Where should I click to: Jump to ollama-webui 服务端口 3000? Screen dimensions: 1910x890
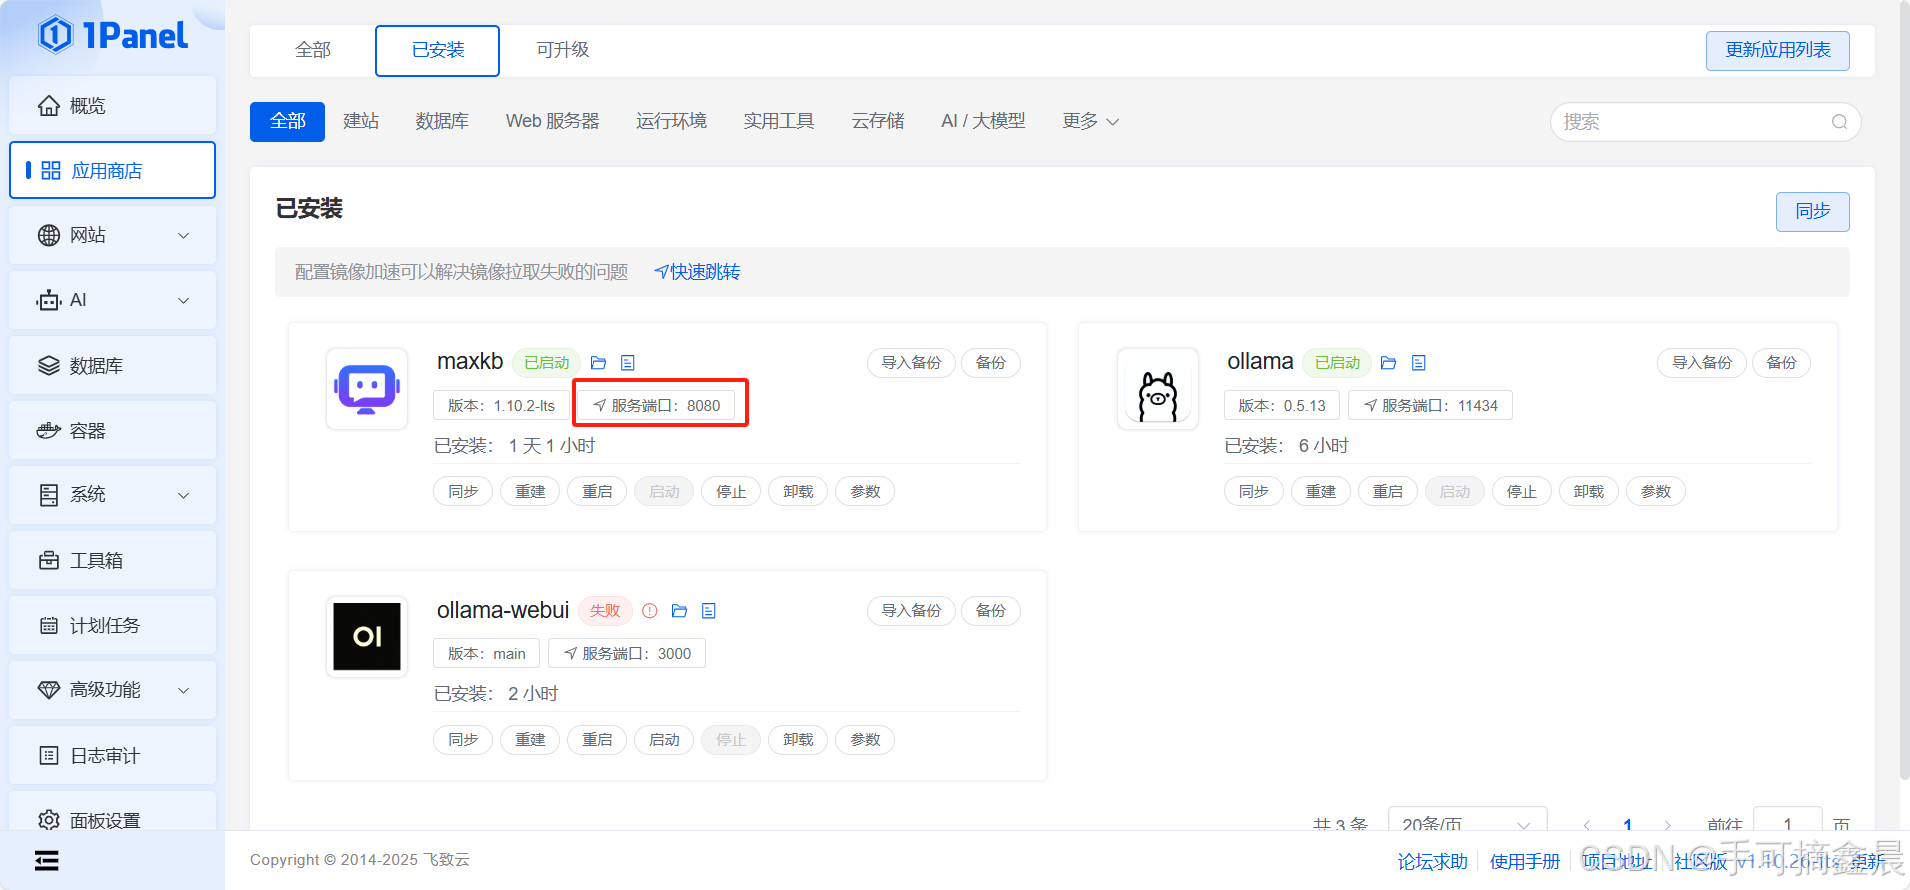point(627,654)
